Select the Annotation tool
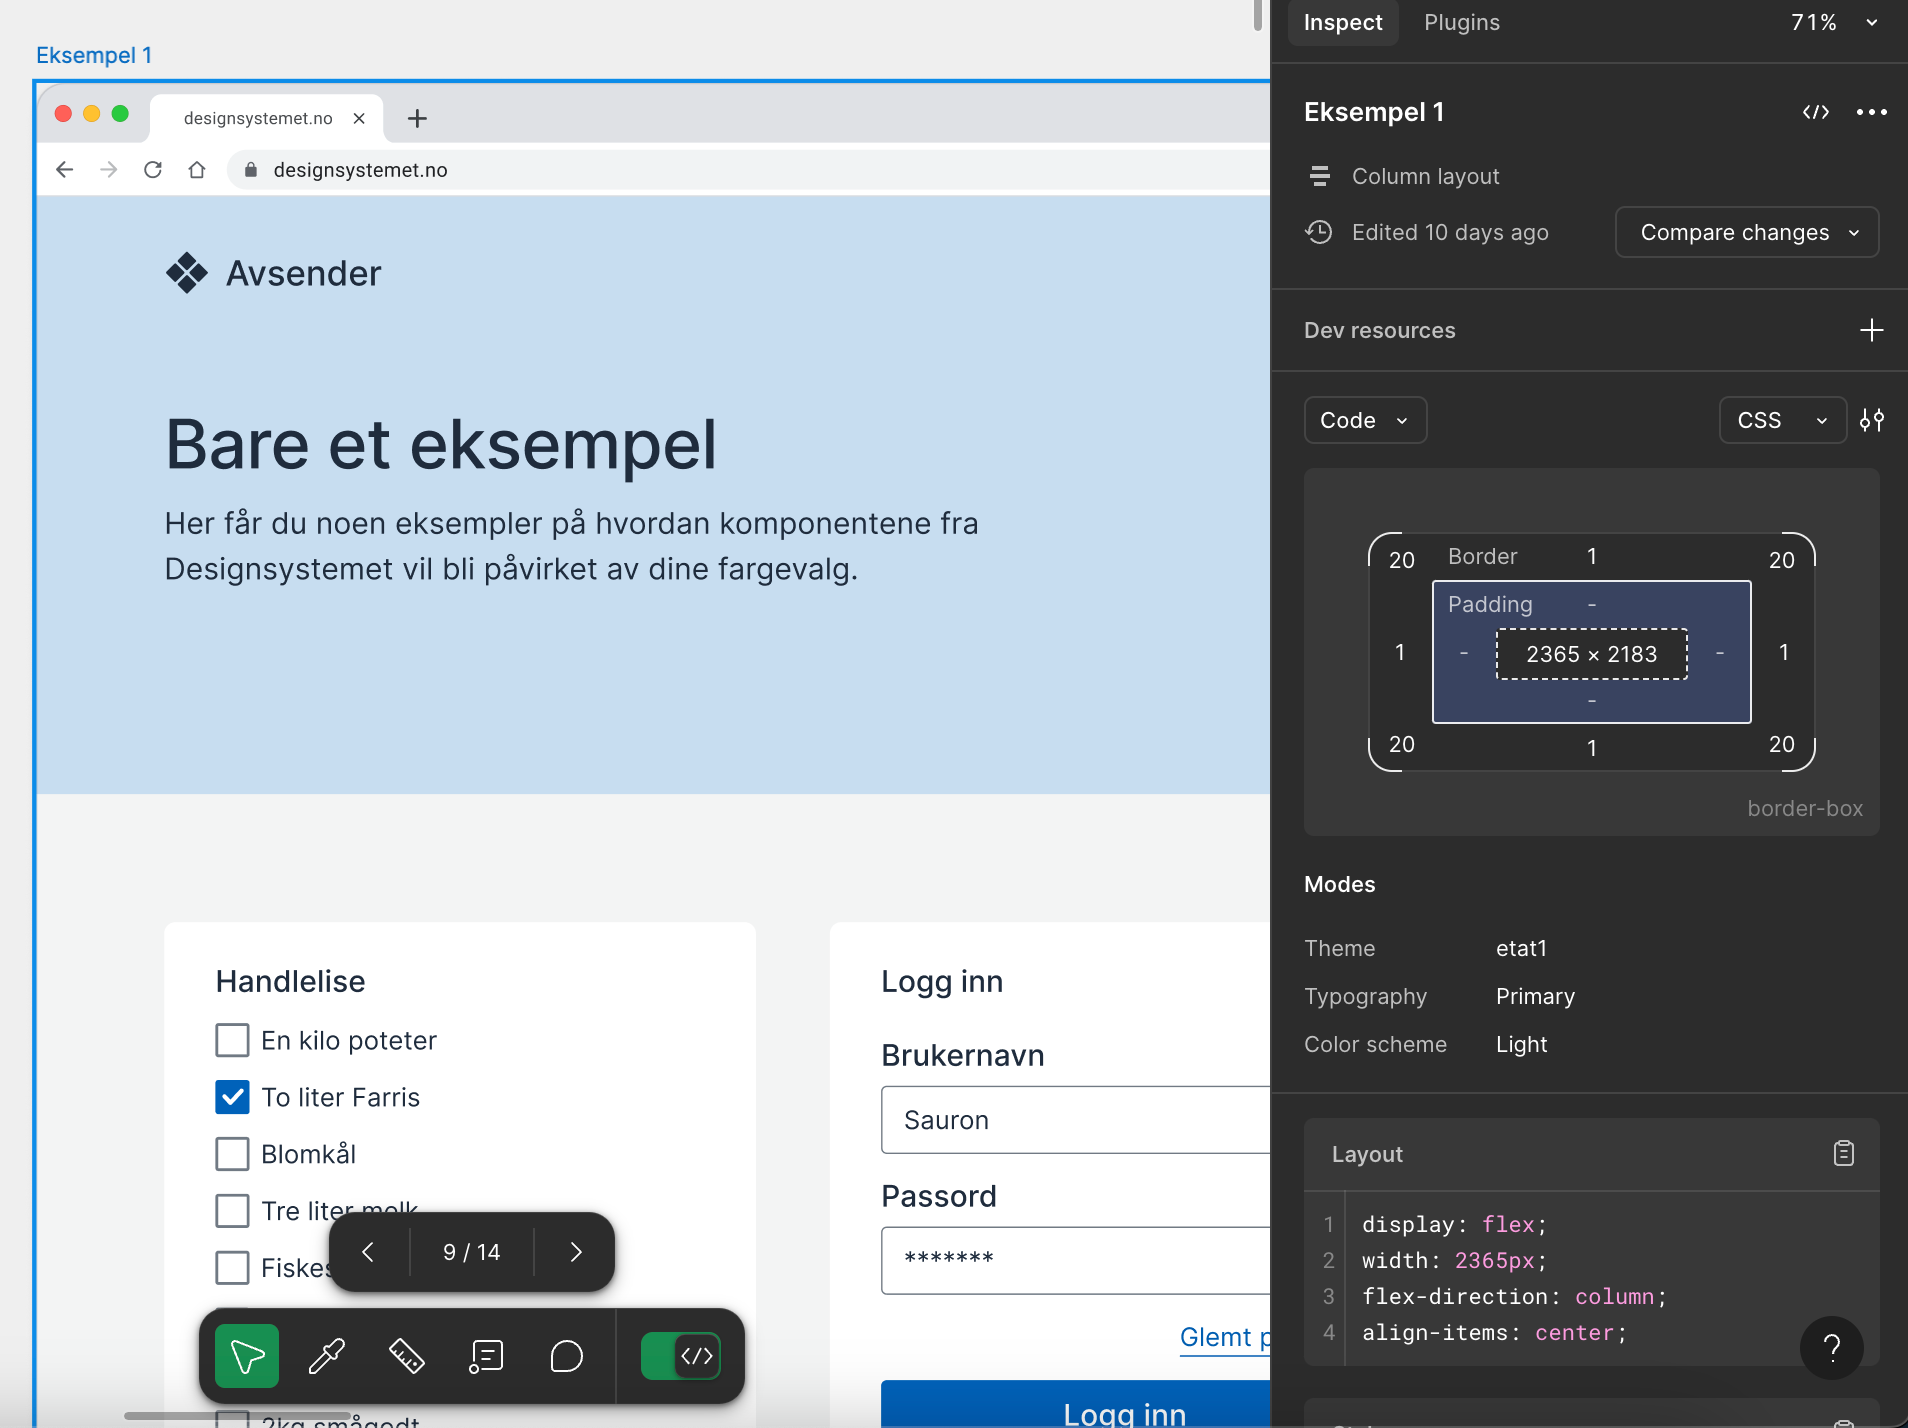 486,1356
